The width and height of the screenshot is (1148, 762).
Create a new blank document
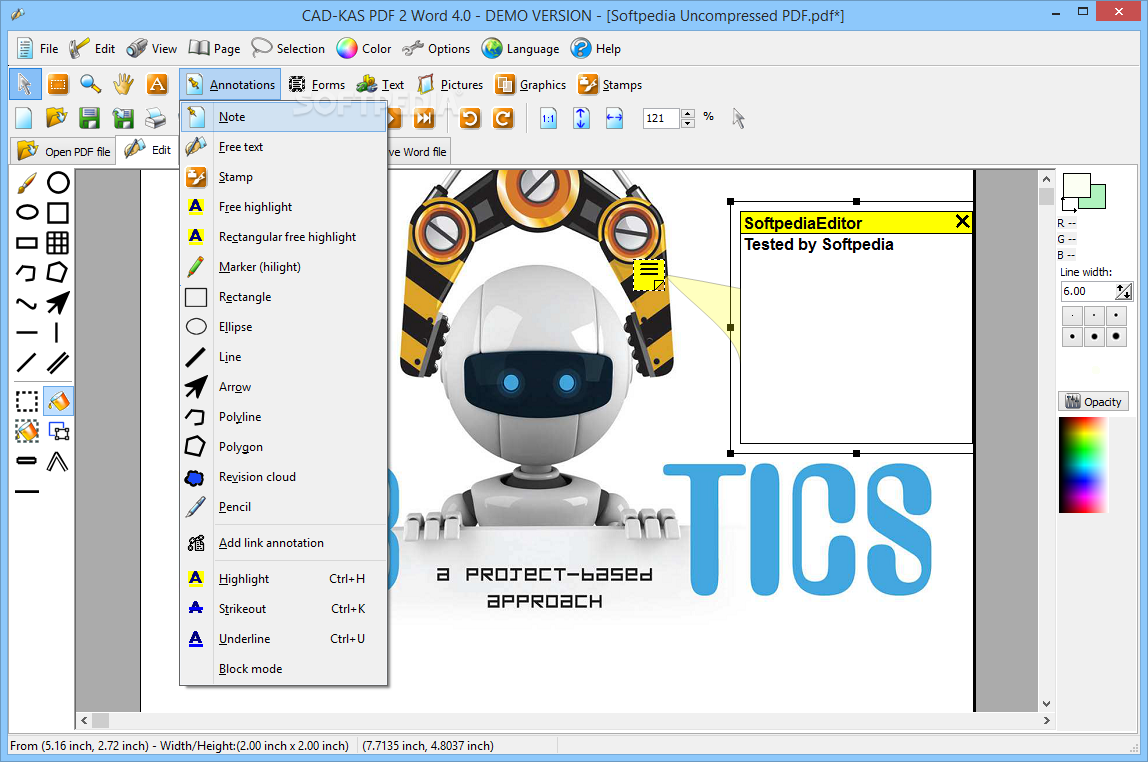coord(24,118)
